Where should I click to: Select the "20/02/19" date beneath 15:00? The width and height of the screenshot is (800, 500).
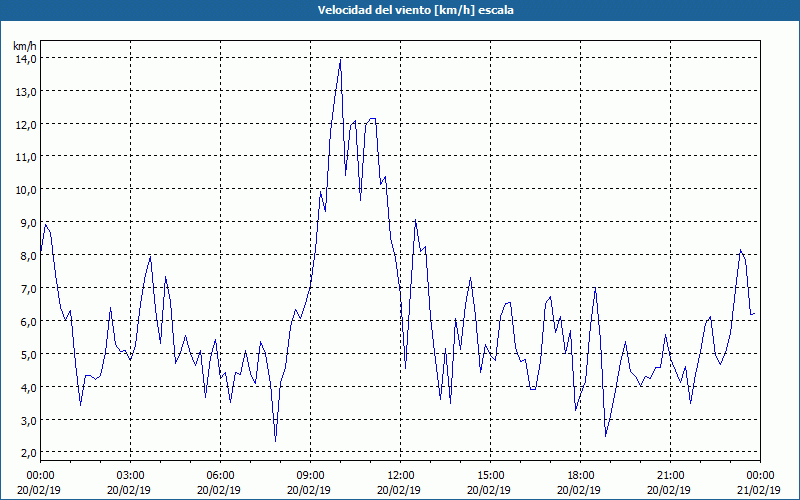(490, 490)
